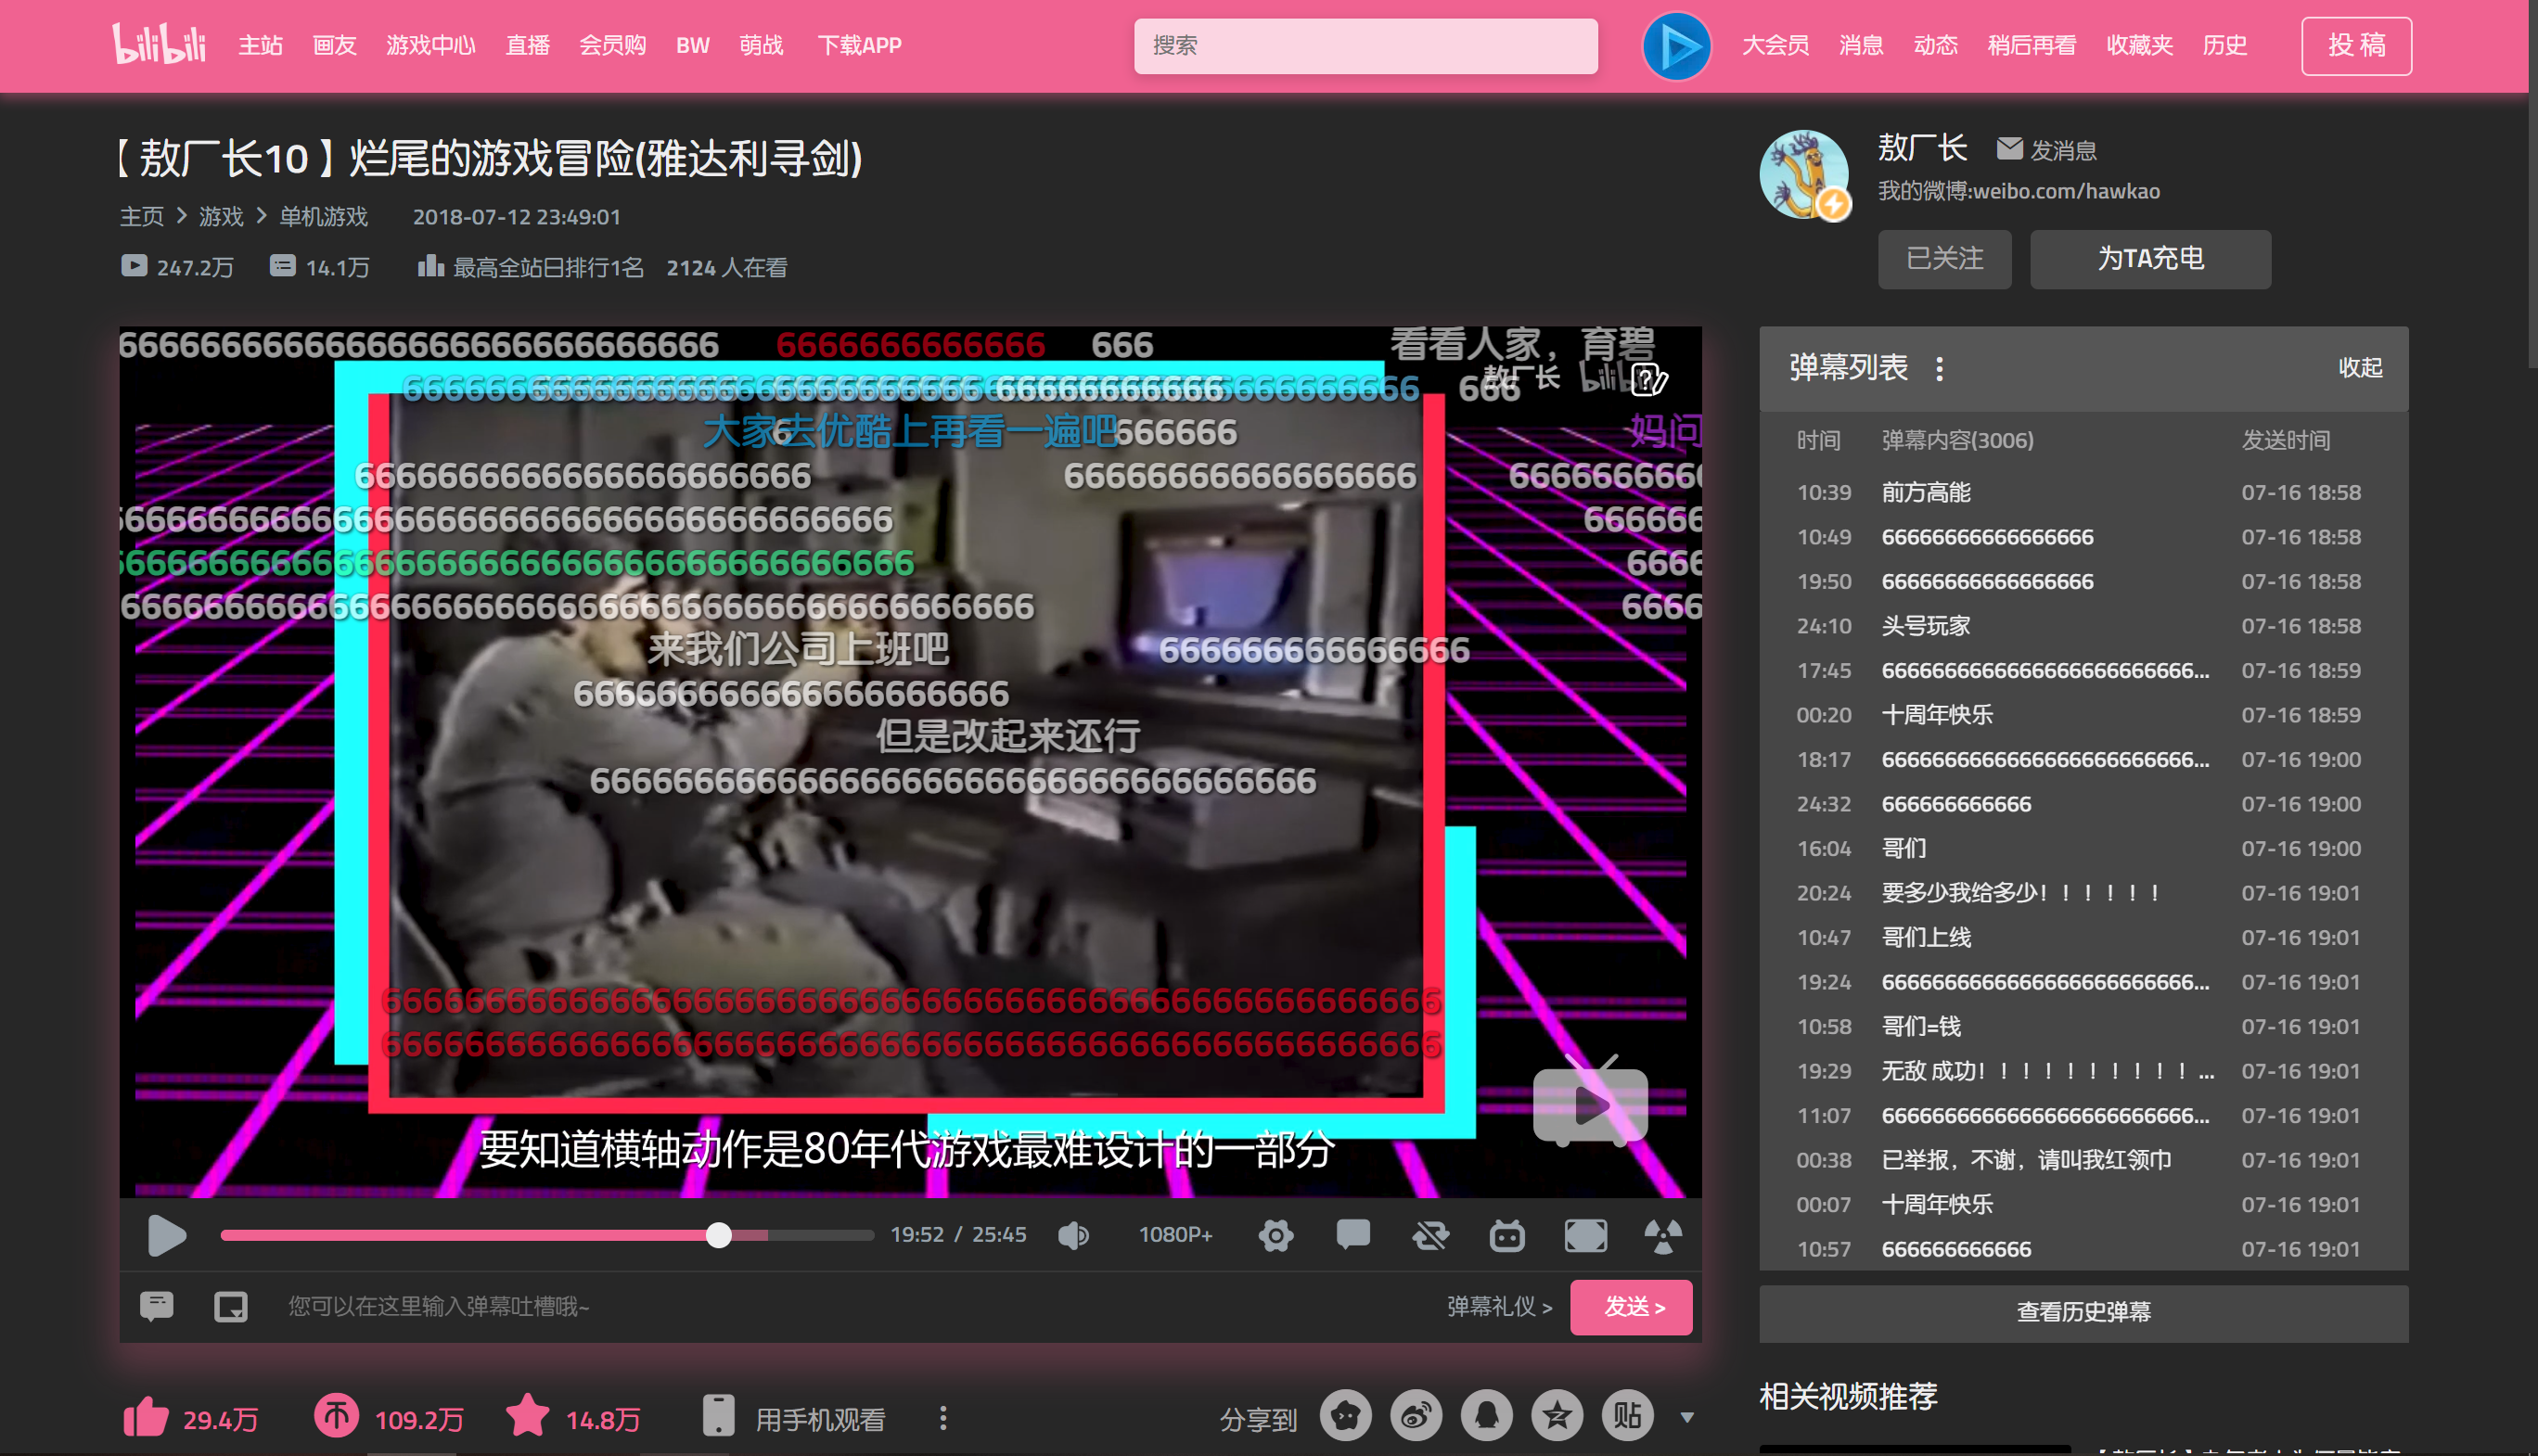Open 游戏中心 in the top navigation
The width and height of the screenshot is (2538, 1456).
(430, 46)
